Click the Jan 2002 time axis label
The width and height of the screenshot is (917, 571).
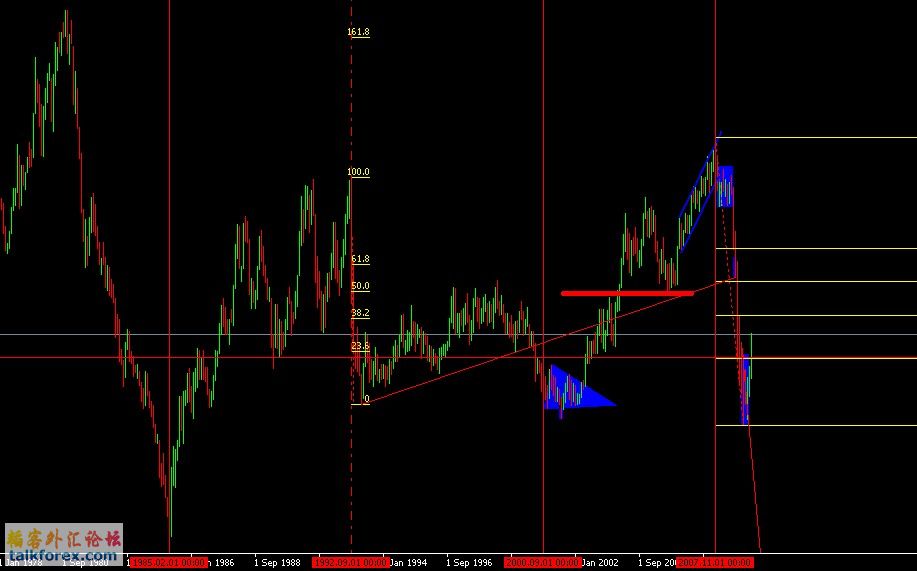[x=601, y=563]
